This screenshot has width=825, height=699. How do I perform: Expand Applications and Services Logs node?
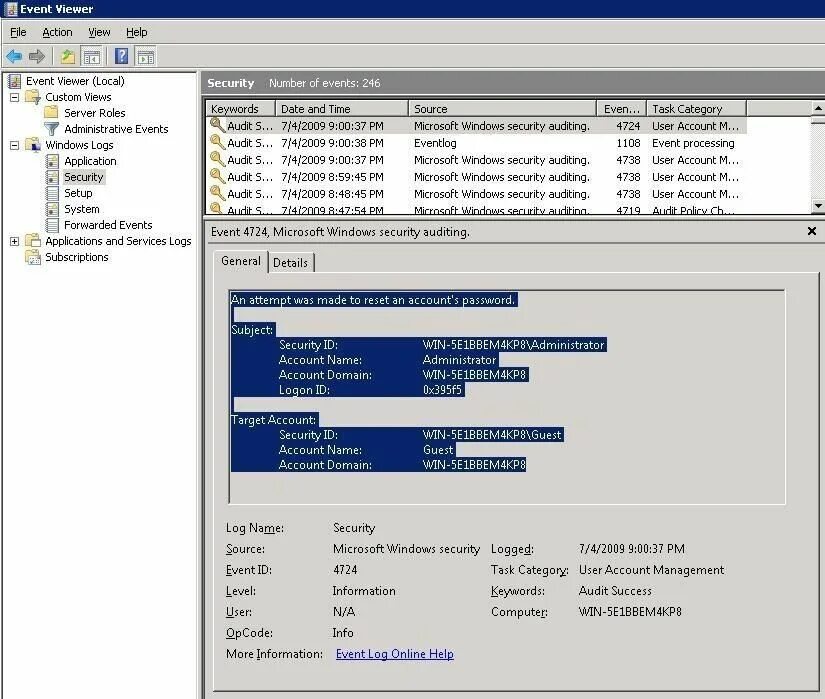(x=15, y=241)
